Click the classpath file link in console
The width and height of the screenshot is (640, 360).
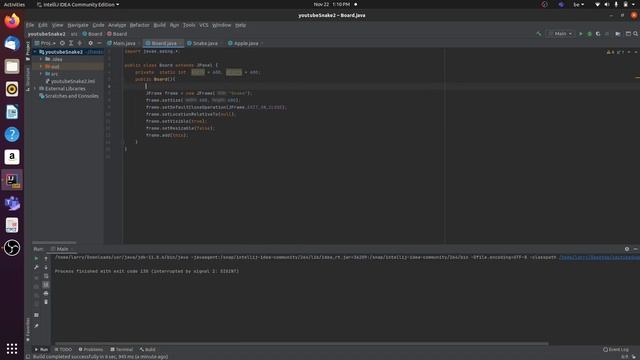[599, 258]
